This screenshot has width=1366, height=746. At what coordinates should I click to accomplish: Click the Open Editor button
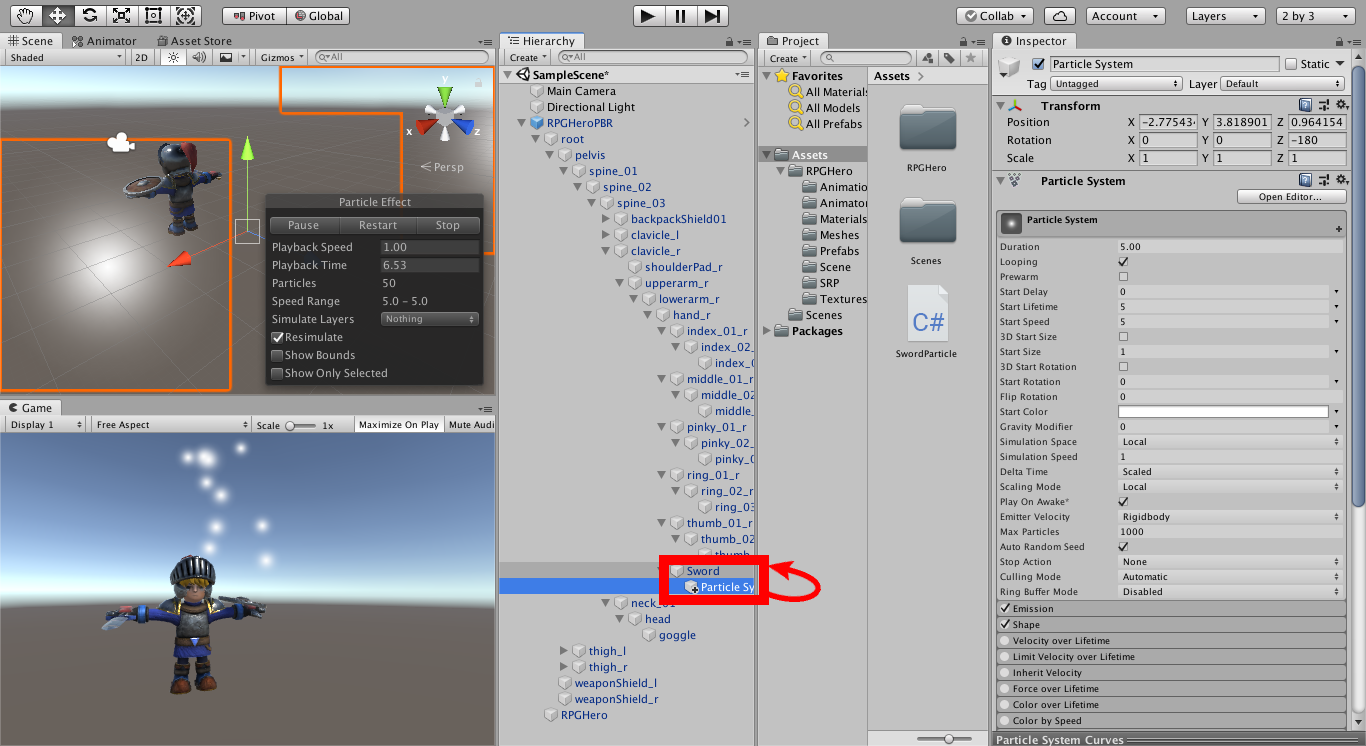click(x=1290, y=197)
